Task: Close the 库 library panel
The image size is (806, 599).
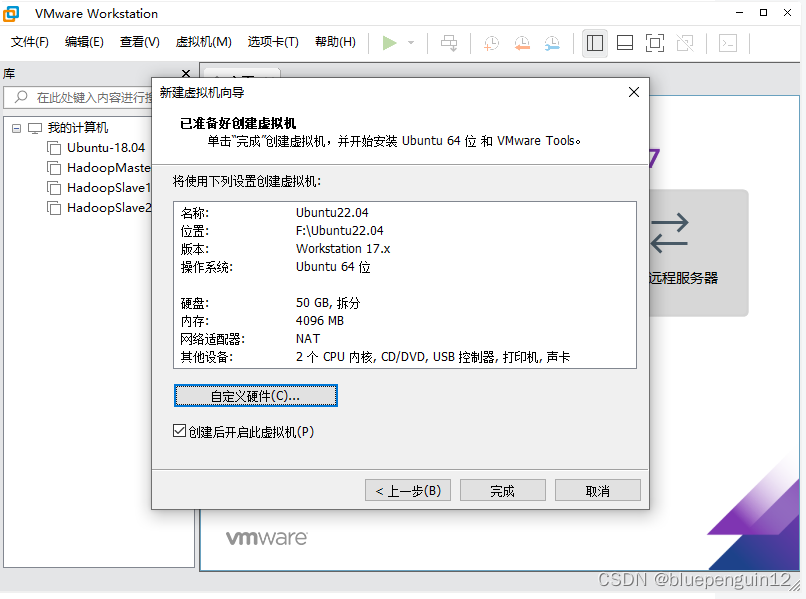Action: (x=186, y=74)
